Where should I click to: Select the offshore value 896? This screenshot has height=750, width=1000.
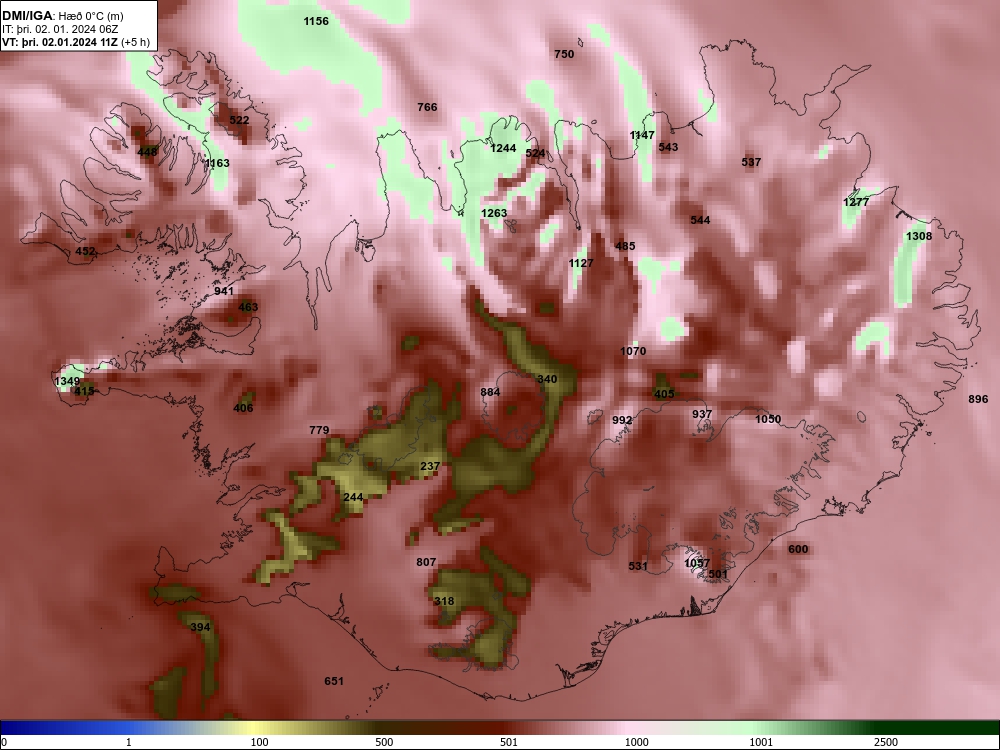click(978, 399)
